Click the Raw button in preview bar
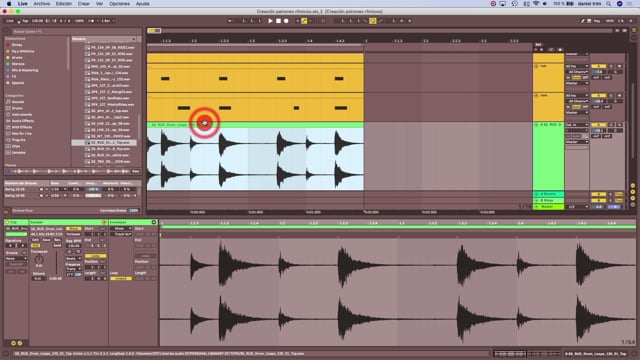 [x=136, y=171]
